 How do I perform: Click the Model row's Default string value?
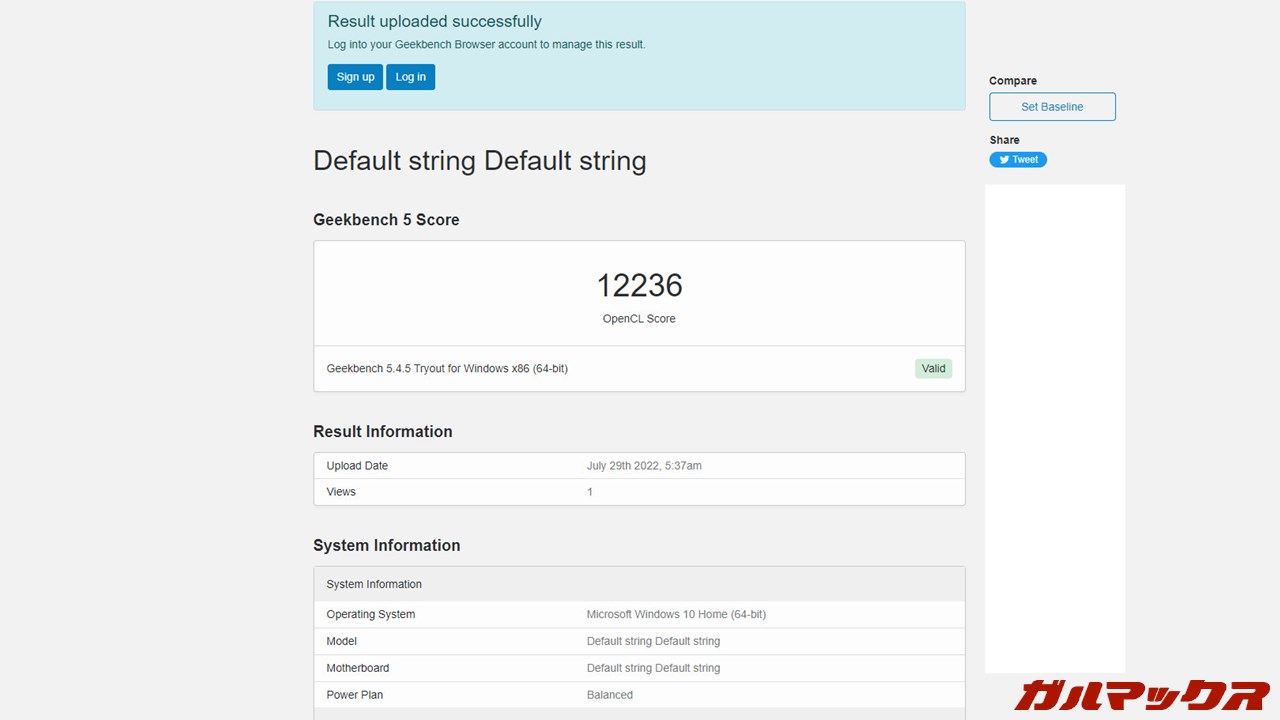pyautogui.click(x=653, y=642)
